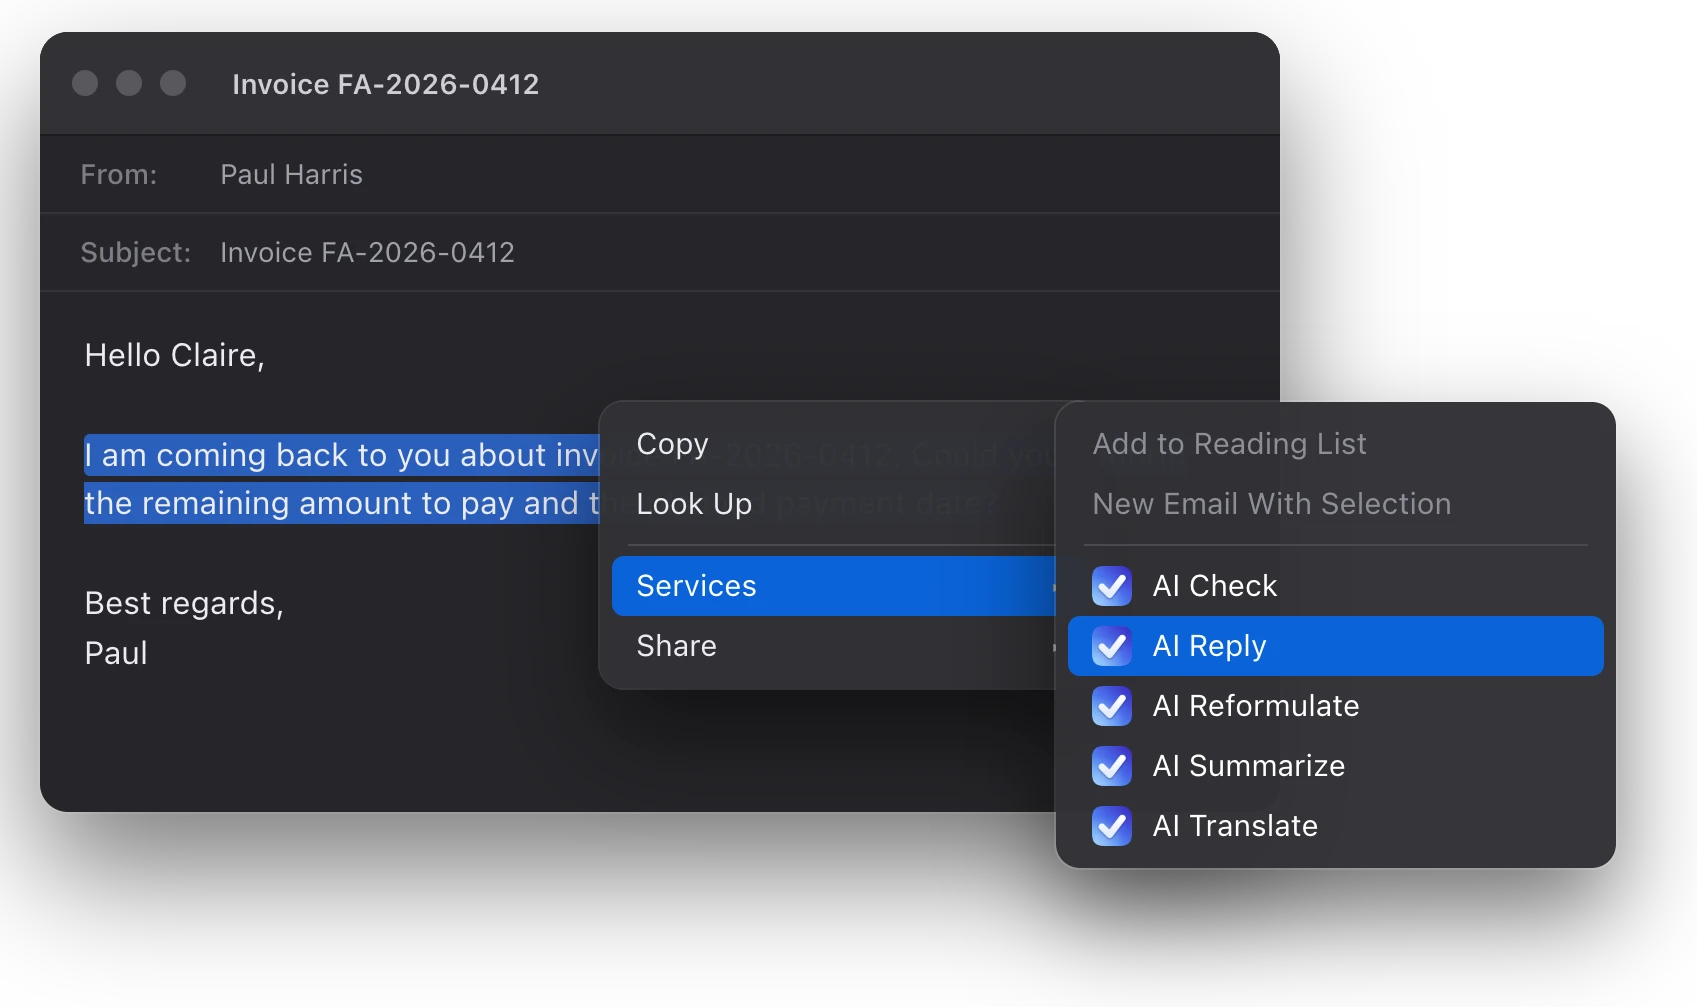
Task: Click the subject text Invoice FA-2026-0412
Action: point(367,252)
